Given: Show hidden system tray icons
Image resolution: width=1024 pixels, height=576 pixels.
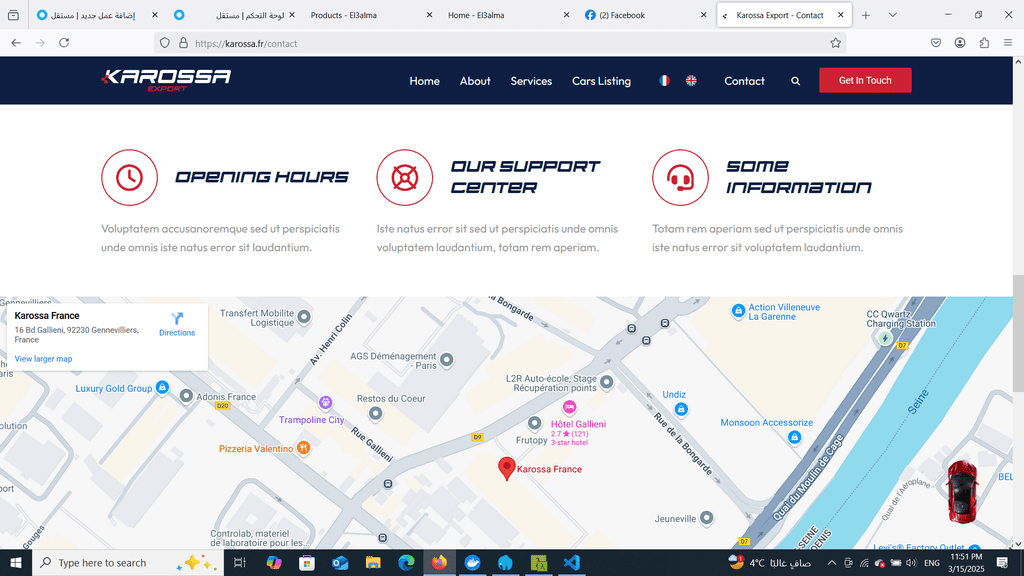Looking at the screenshot, I should point(831,562).
